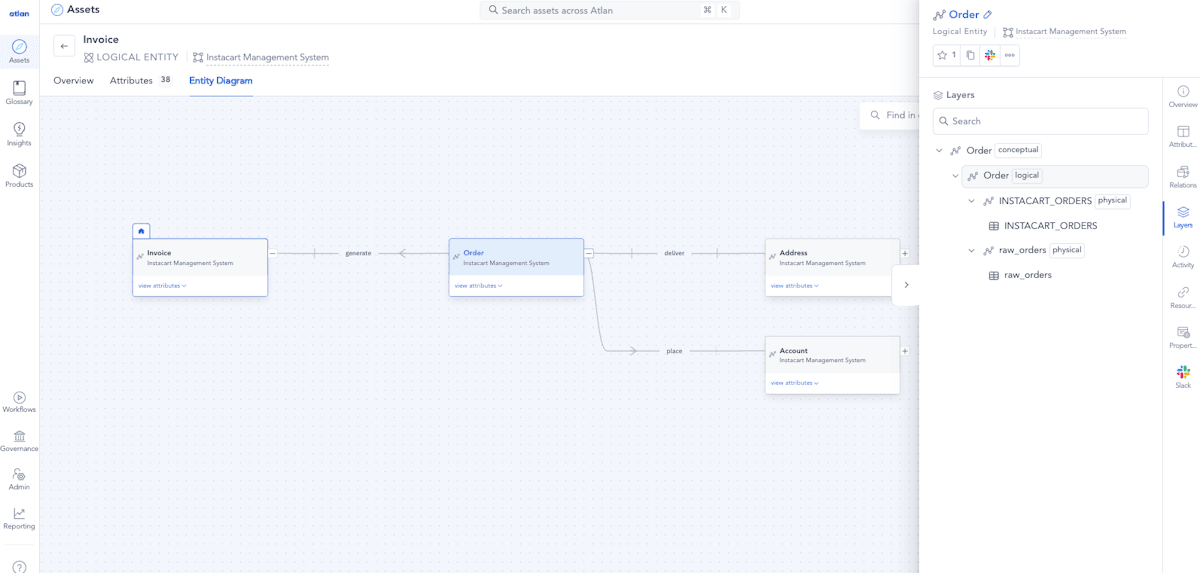1200x573 pixels.
Task: Expand view attributes on Account node
Action: 794,383
